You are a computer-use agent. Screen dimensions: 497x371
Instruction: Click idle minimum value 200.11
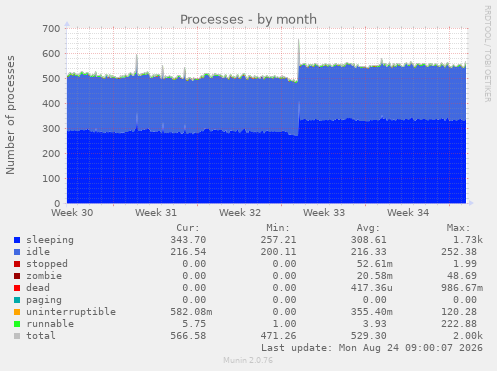point(278,252)
